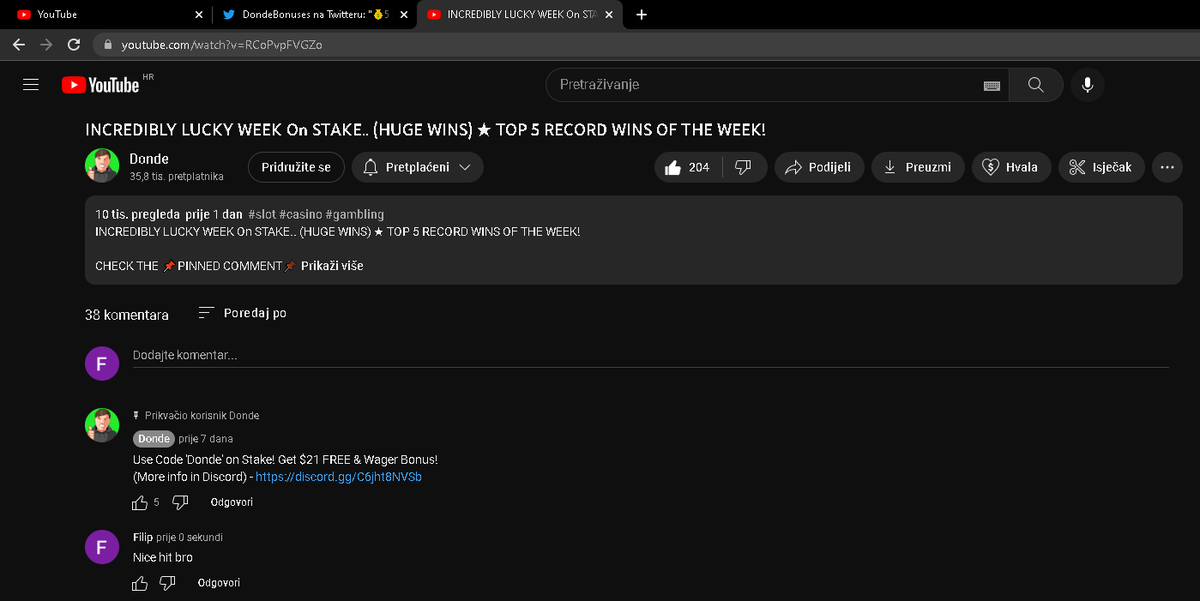Like Filip's 'Nice hit bro' comment
The height and width of the screenshot is (601, 1200).
tap(140, 583)
